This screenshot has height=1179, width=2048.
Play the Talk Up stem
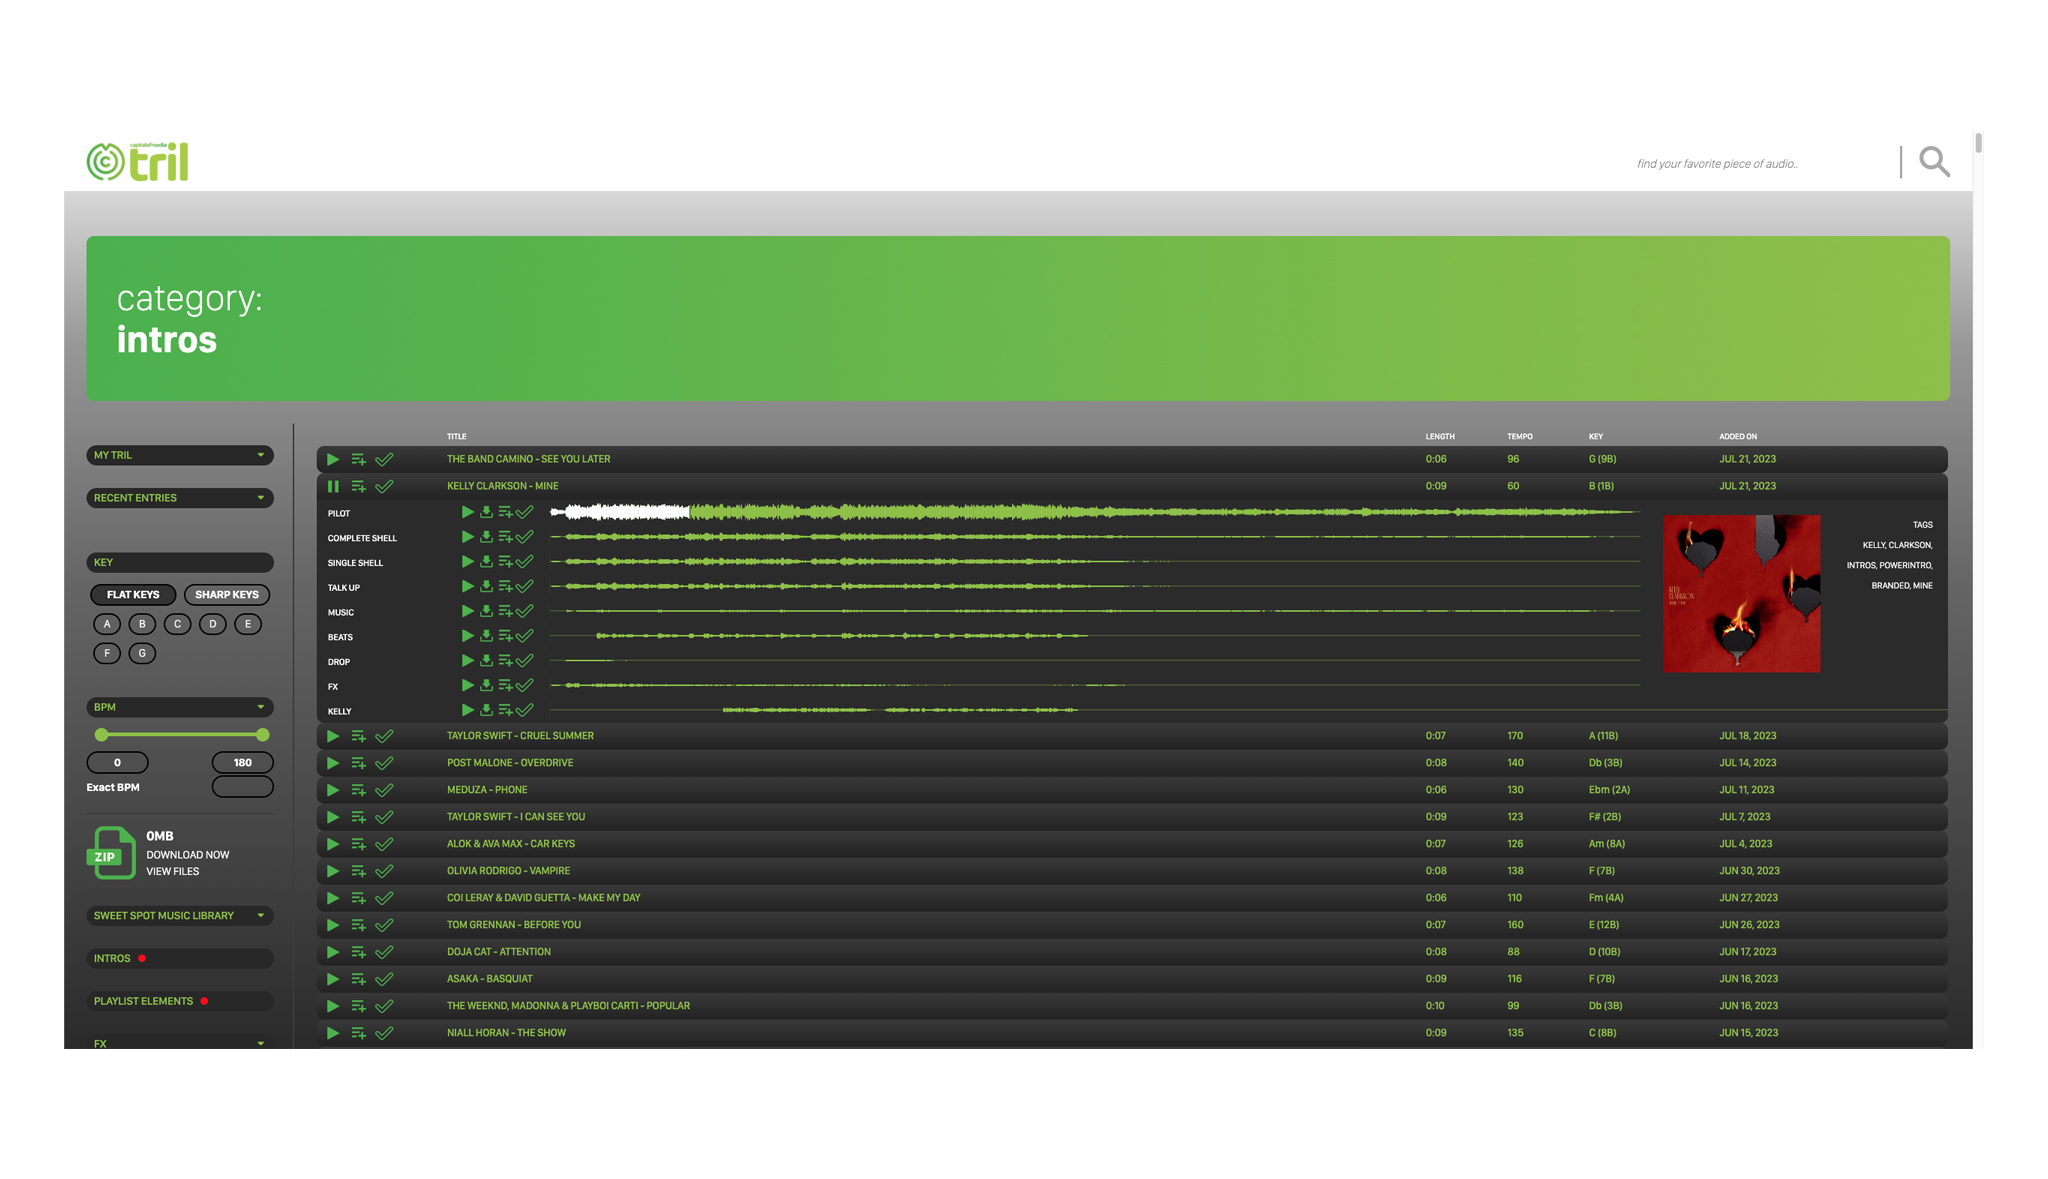(467, 587)
